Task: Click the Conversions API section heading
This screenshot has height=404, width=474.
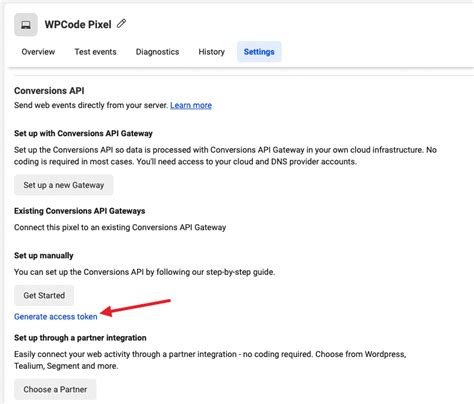Action: pos(49,91)
